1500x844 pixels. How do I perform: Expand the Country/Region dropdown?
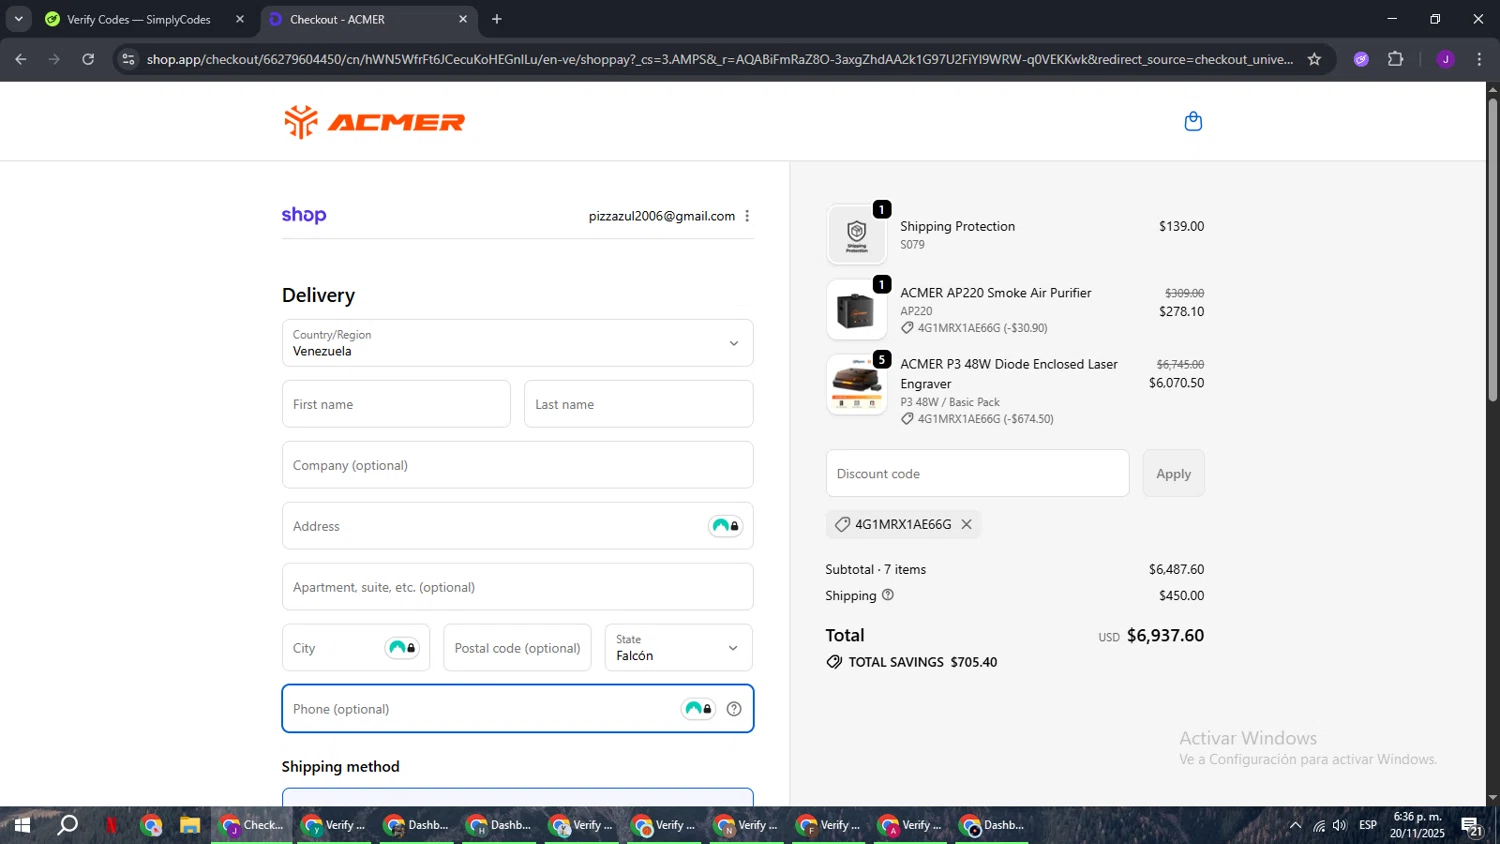(x=517, y=343)
